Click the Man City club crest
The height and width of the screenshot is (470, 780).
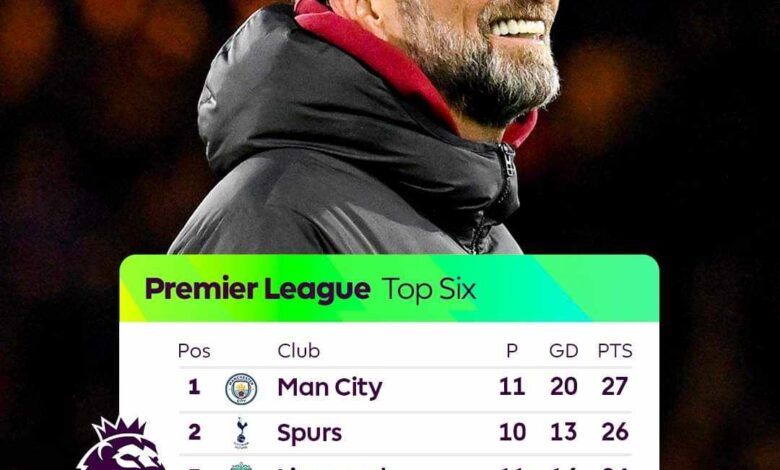click(241, 388)
